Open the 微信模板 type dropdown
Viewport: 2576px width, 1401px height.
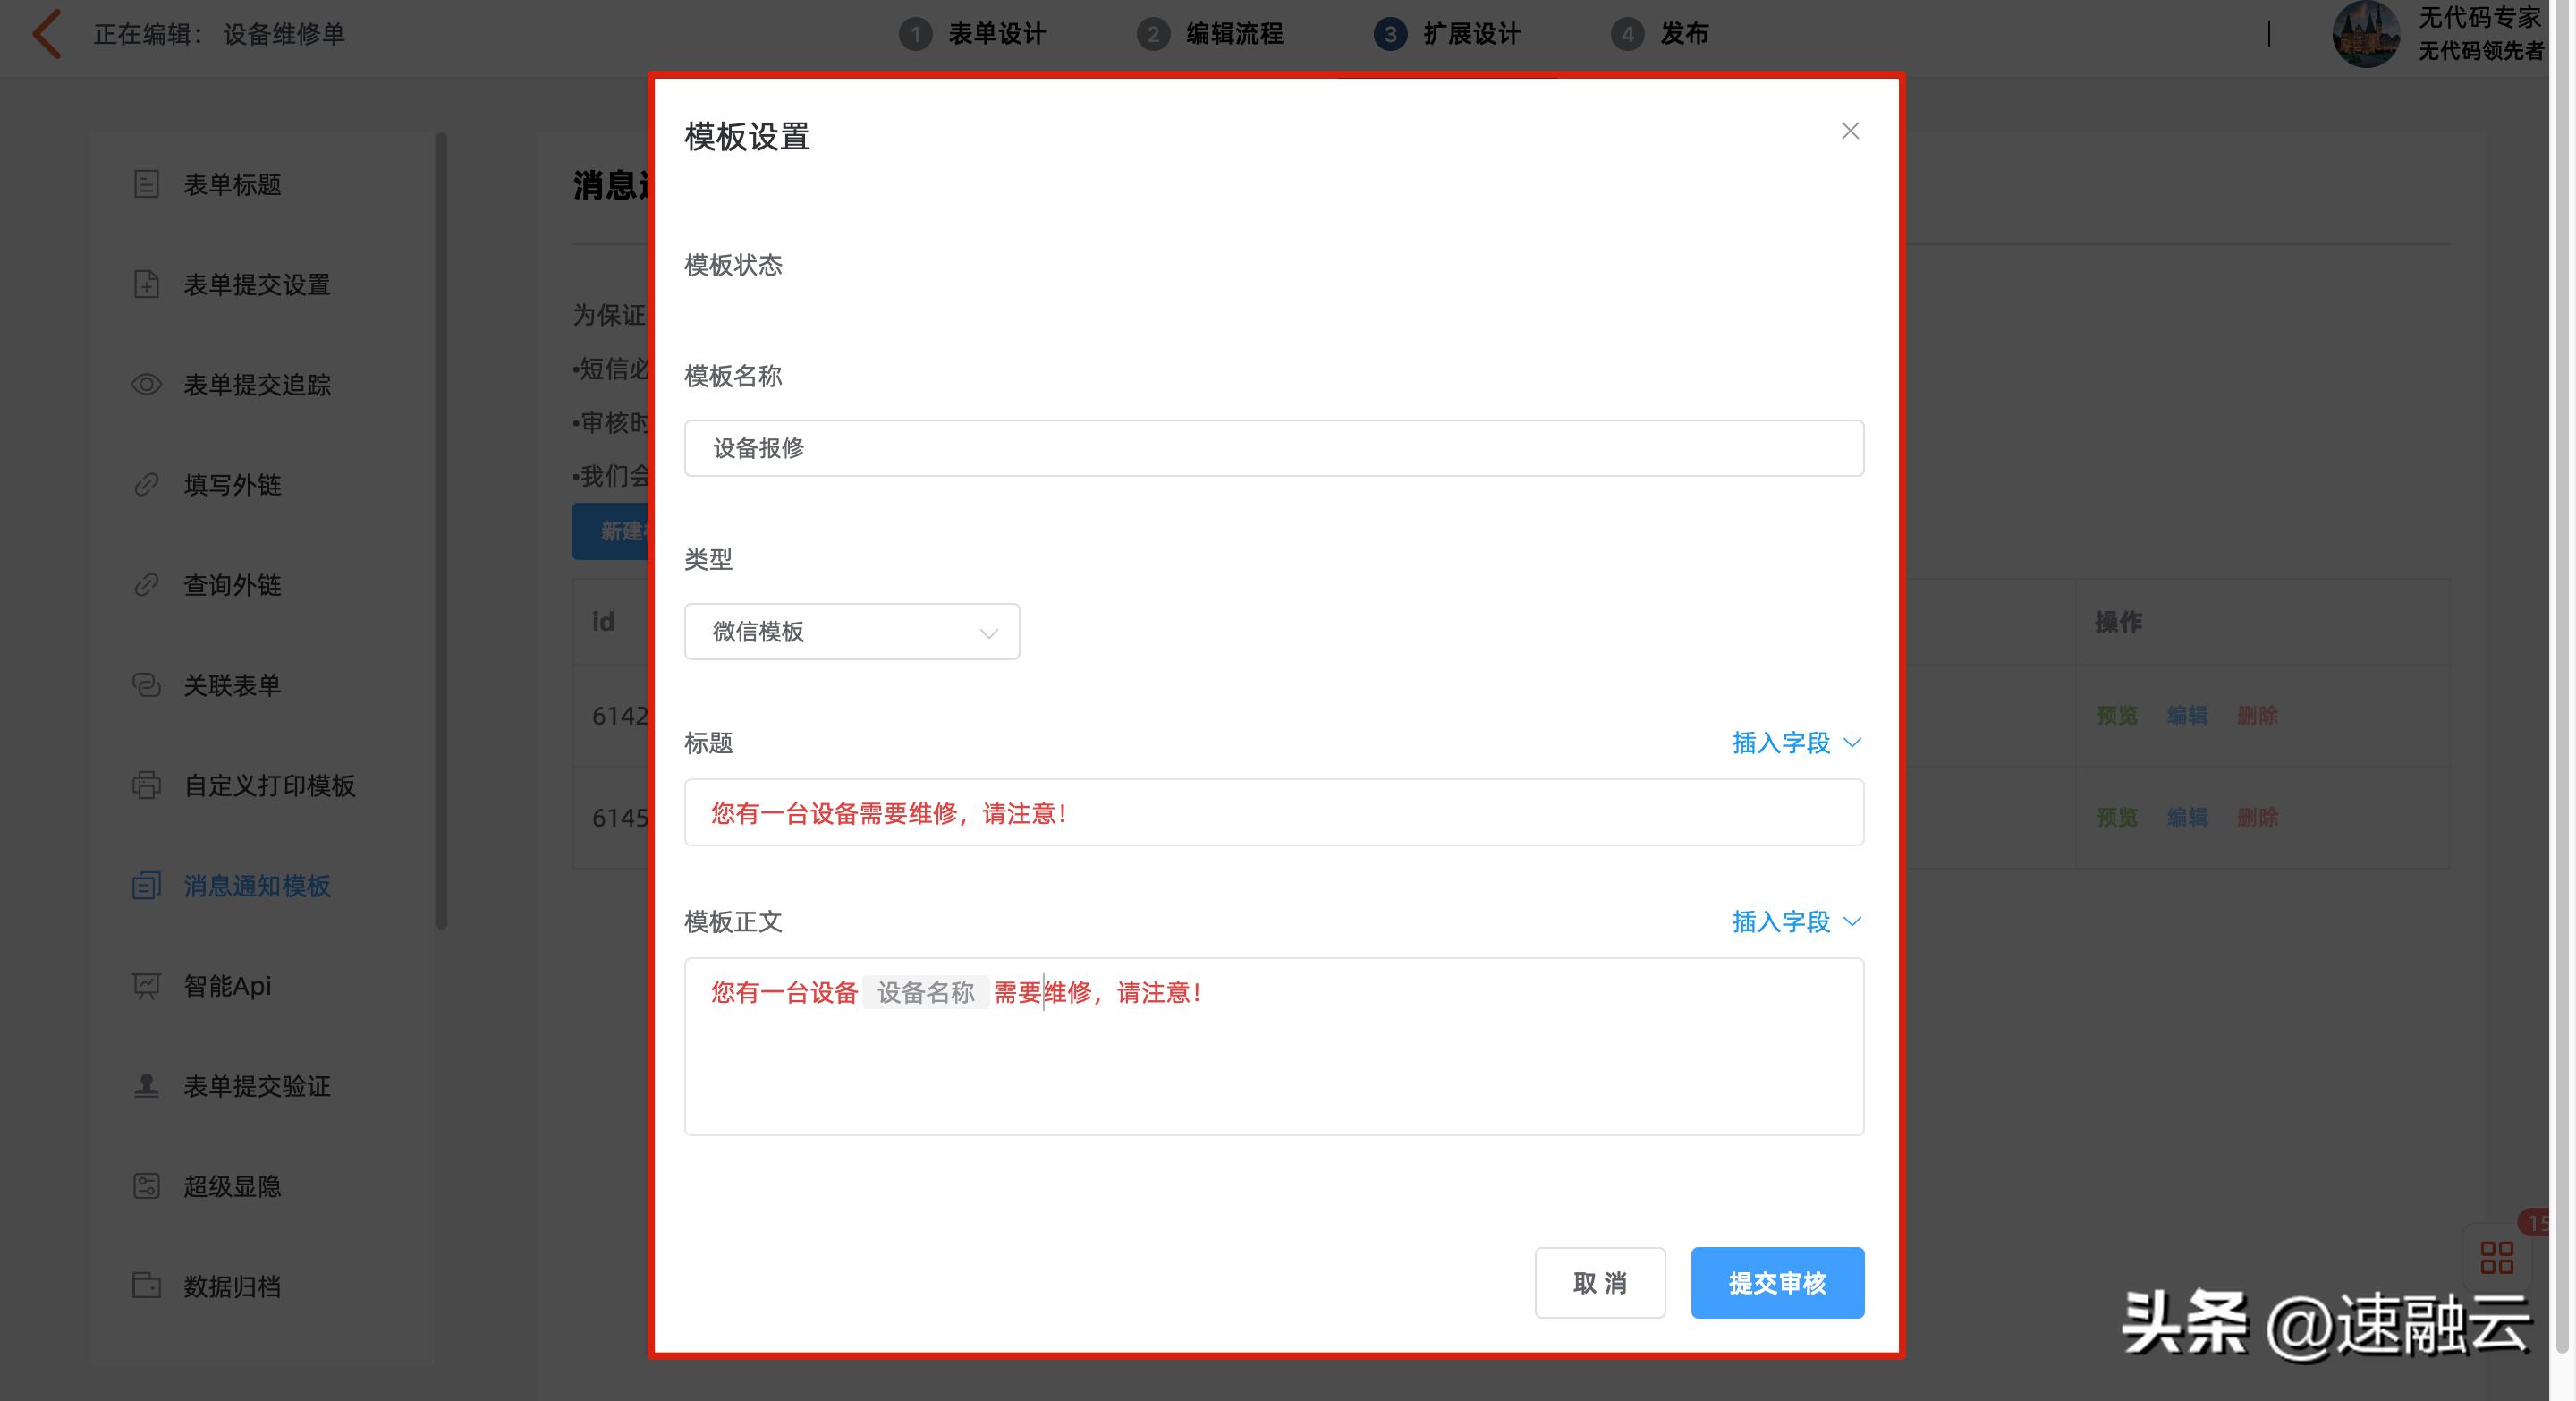851,631
